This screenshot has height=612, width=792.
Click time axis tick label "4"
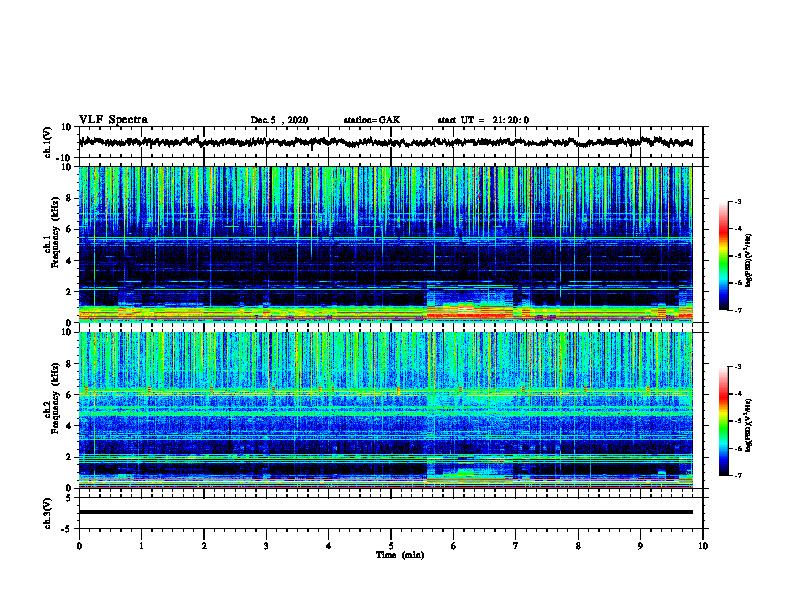(x=329, y=546)
